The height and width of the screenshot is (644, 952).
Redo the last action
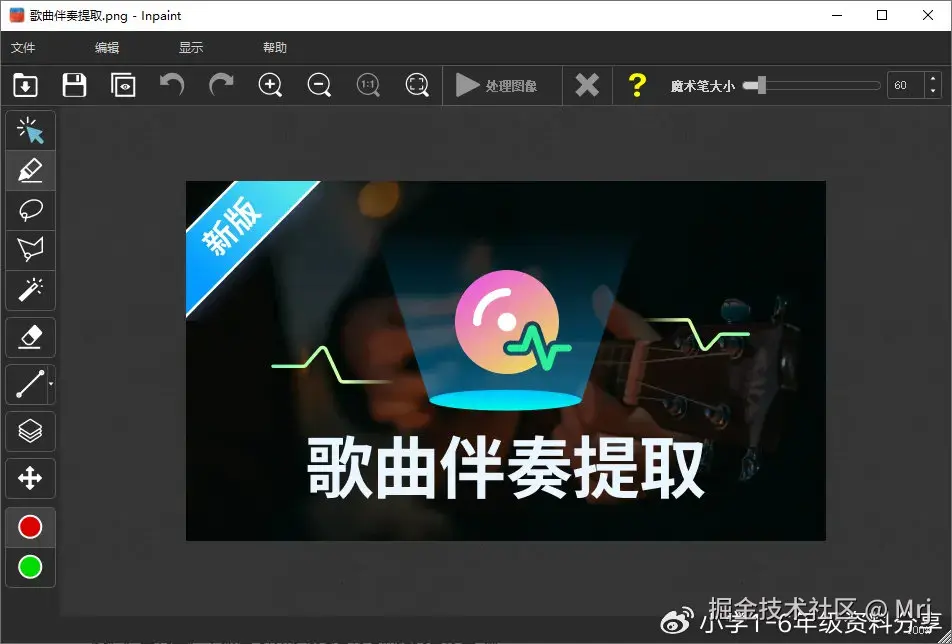(220, 85)
